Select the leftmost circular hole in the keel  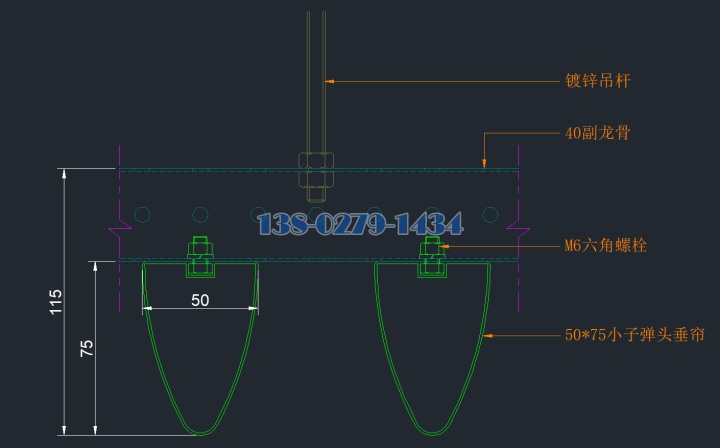[x=143, y=214]
